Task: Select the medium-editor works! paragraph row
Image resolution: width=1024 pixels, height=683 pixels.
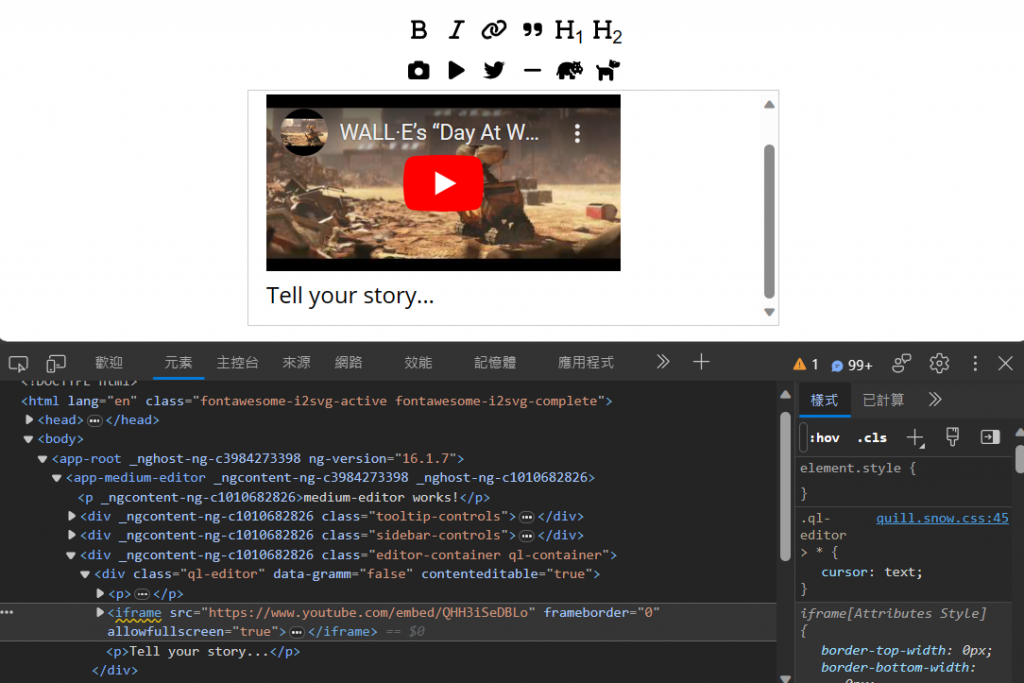Action: 283,498
